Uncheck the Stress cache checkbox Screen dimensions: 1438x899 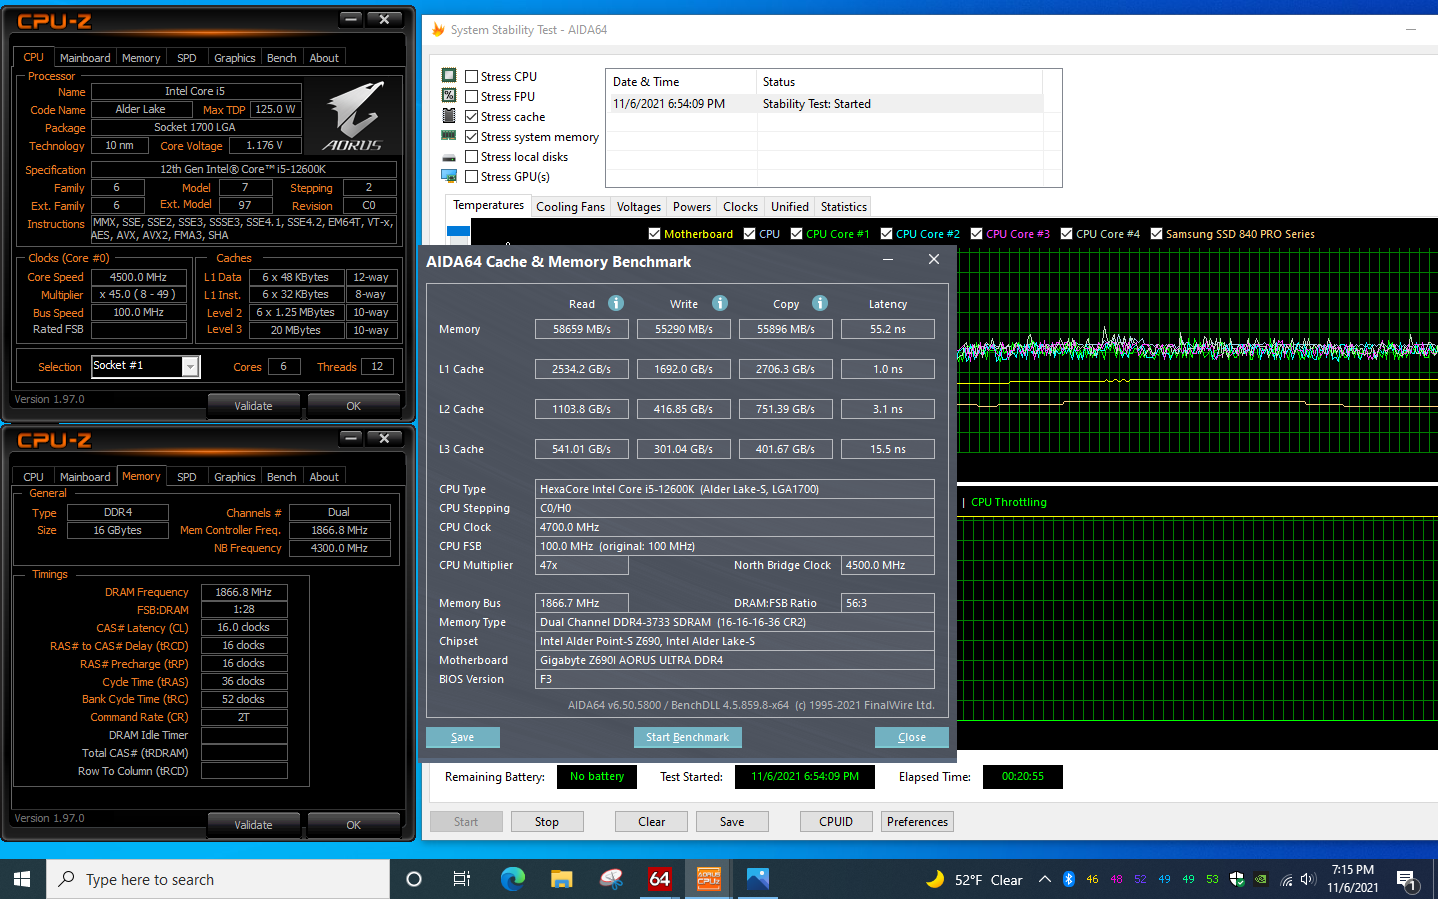(x=471, y=116)
